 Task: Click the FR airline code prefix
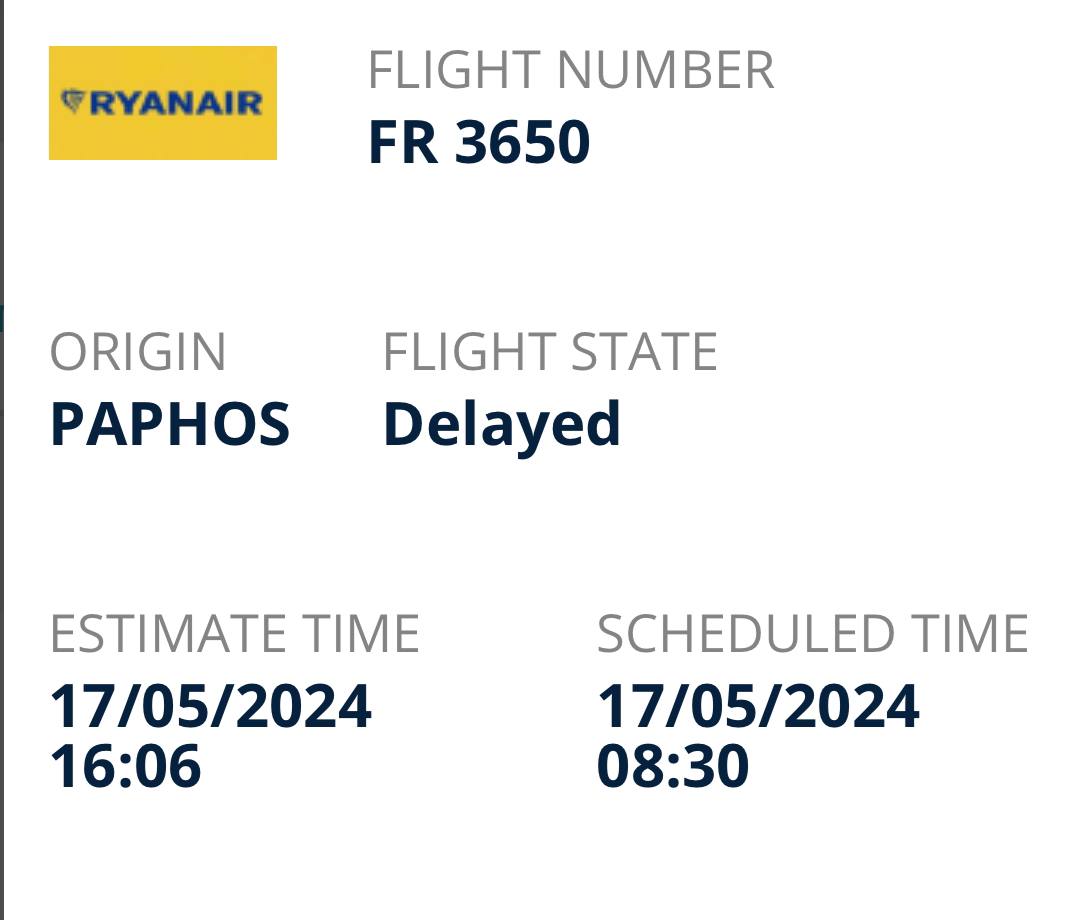(x=402, y=143)
